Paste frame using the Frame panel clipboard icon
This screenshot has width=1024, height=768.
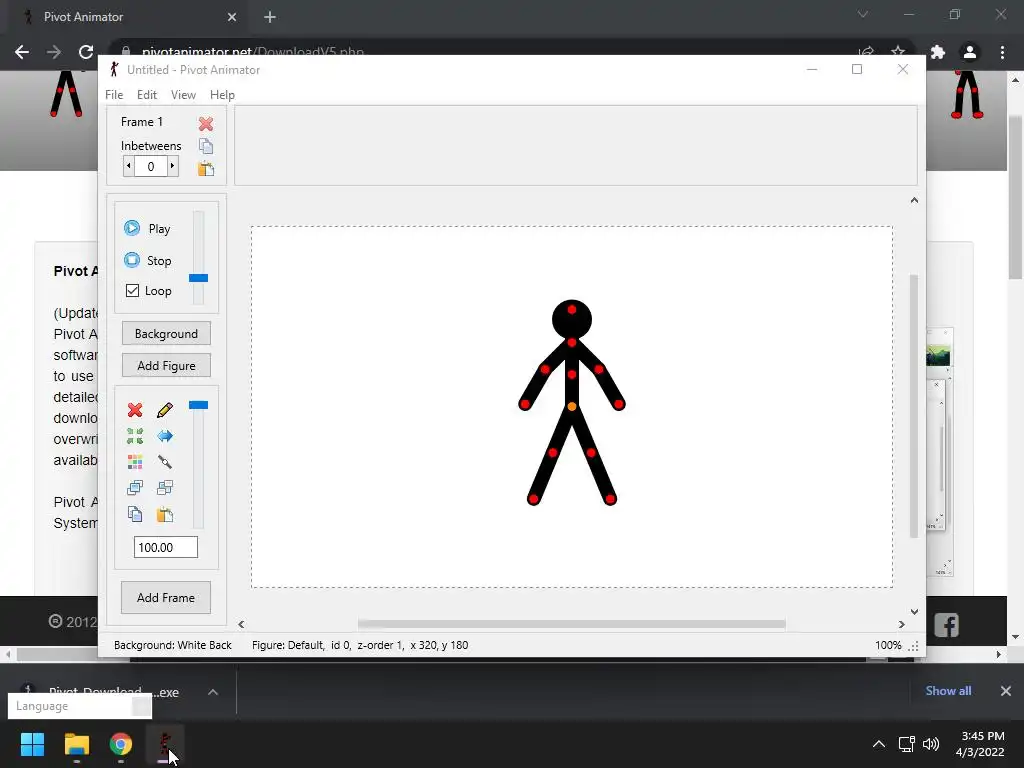click(x=206, y=168)
